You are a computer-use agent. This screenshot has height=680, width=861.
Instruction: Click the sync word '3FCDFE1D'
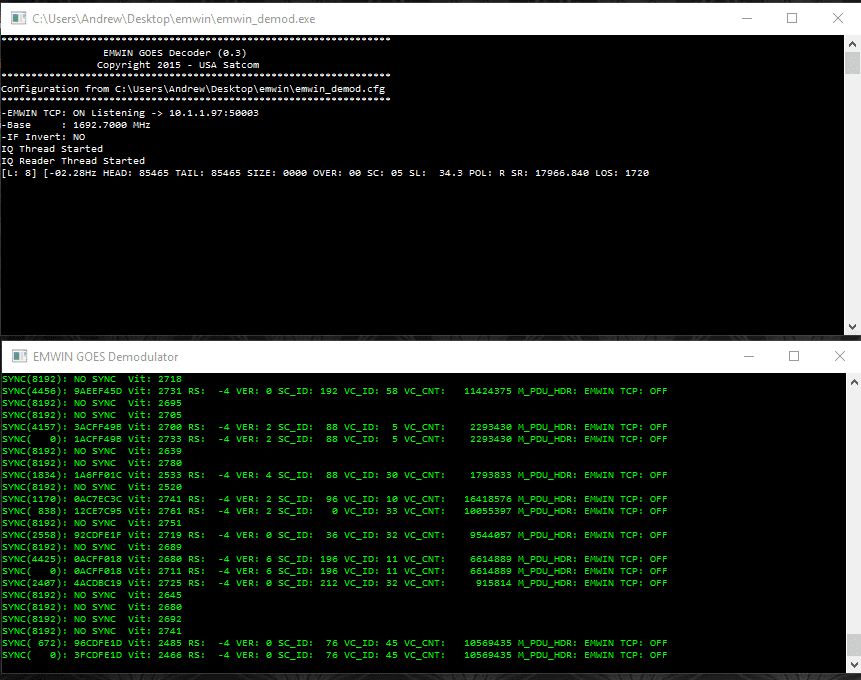pos(98,655)
